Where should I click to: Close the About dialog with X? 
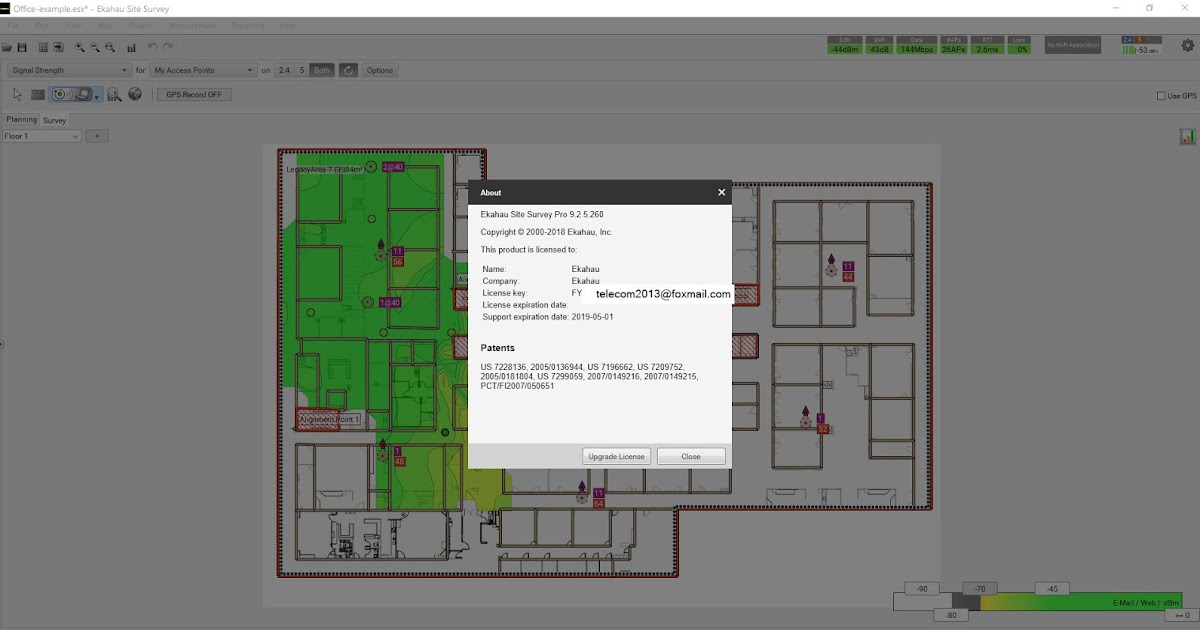tap(721, 192)
